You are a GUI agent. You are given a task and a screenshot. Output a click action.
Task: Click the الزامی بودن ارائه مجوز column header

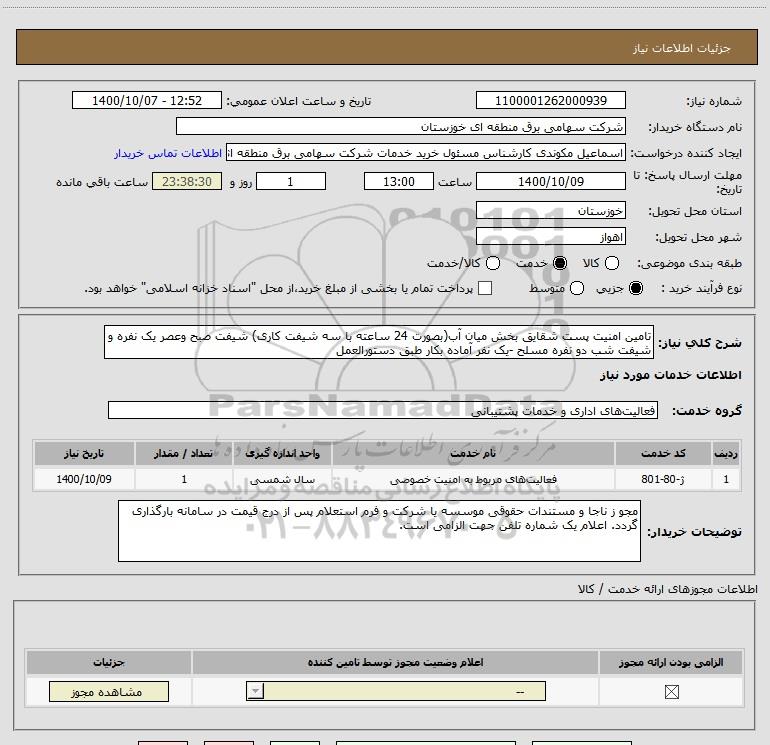(x=671, y=662)
